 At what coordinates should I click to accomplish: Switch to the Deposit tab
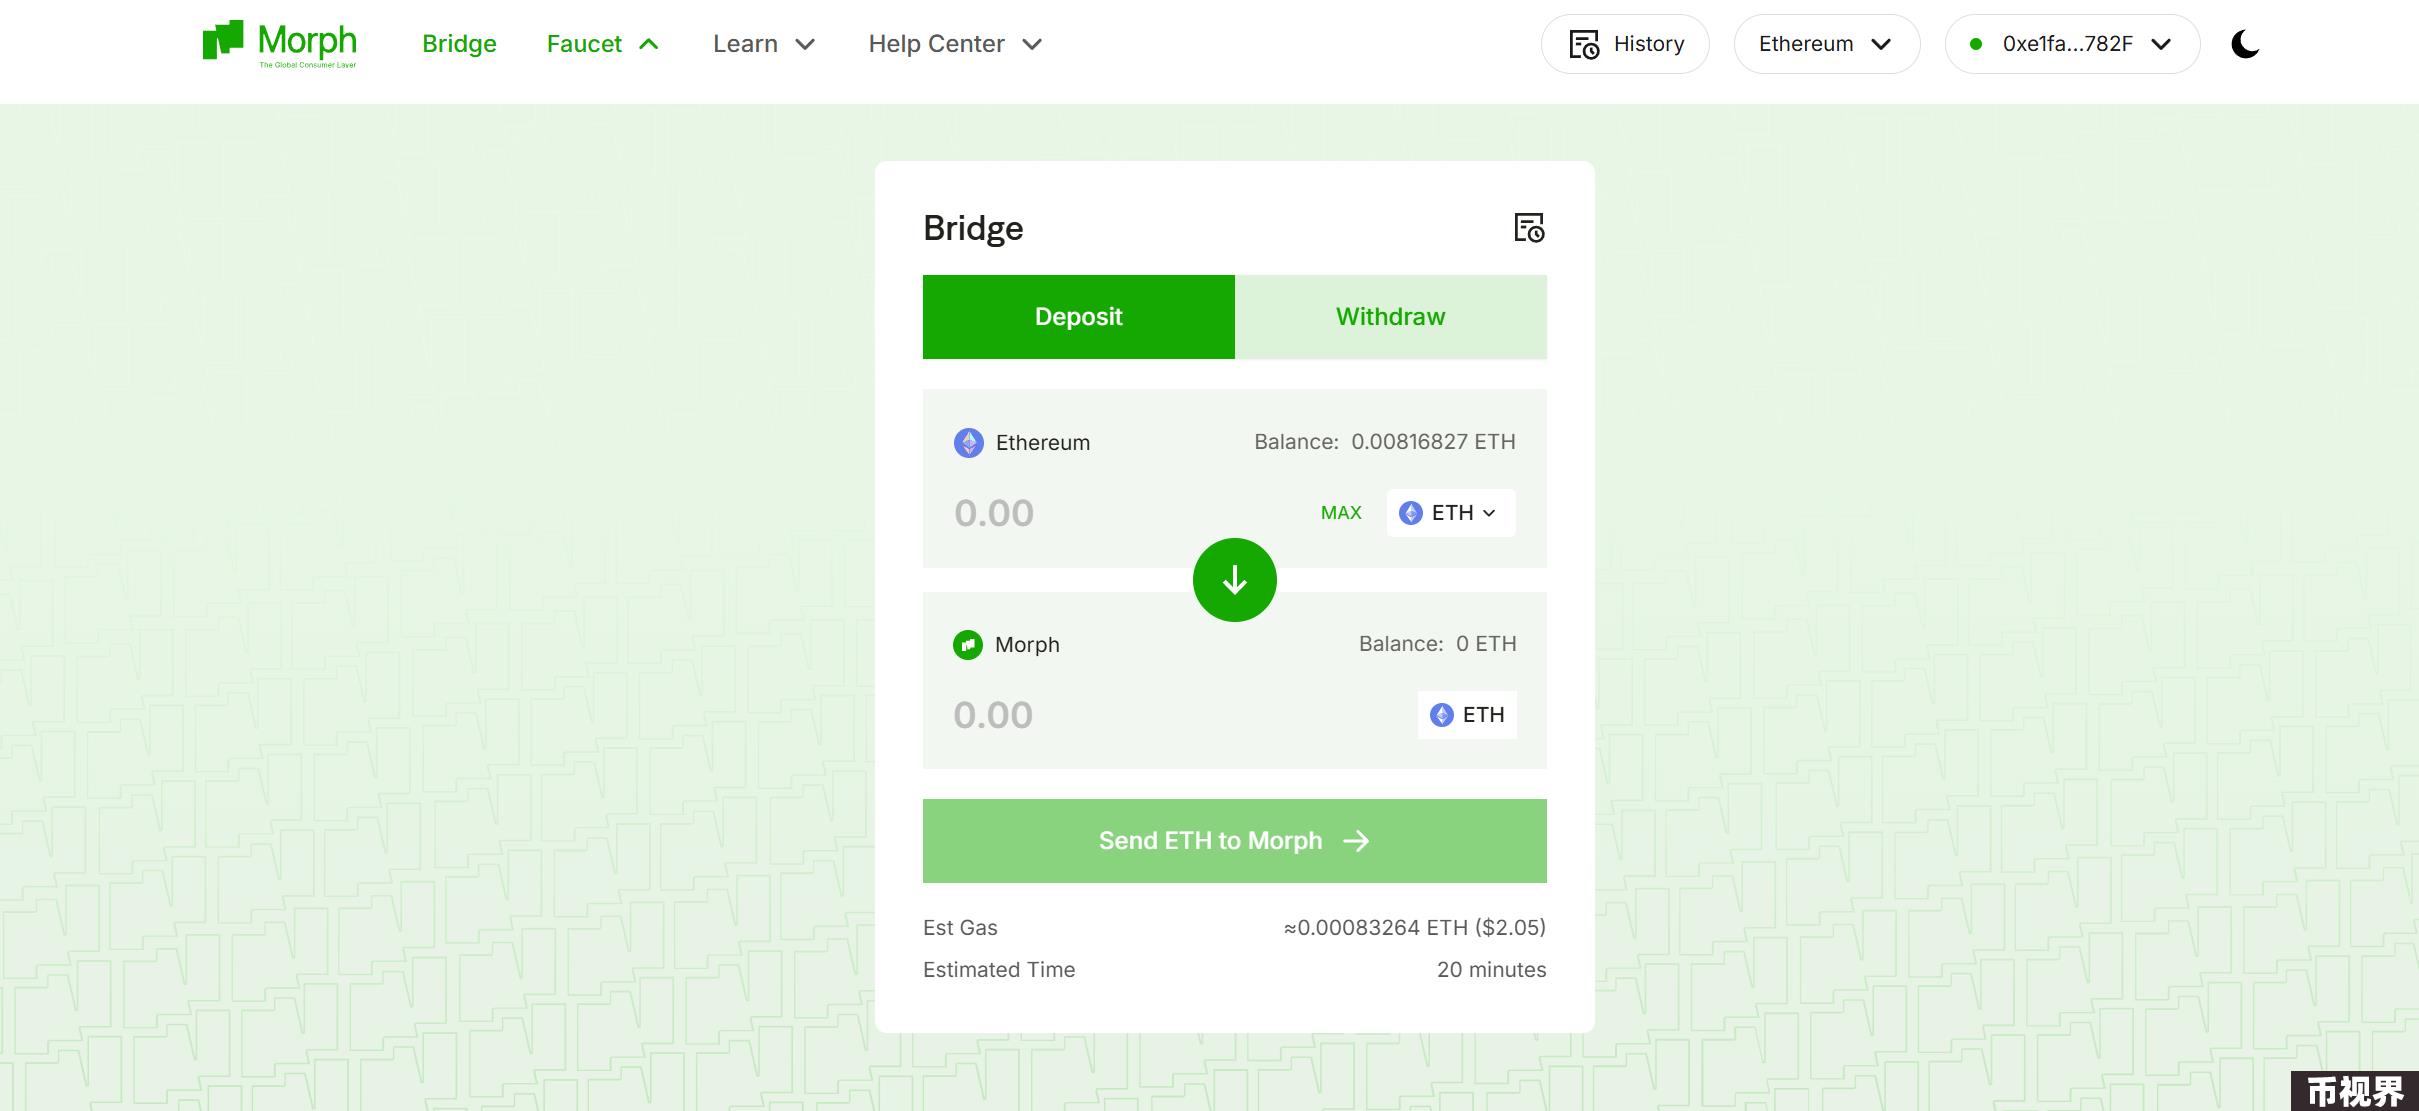click(x=1078, y=317)
